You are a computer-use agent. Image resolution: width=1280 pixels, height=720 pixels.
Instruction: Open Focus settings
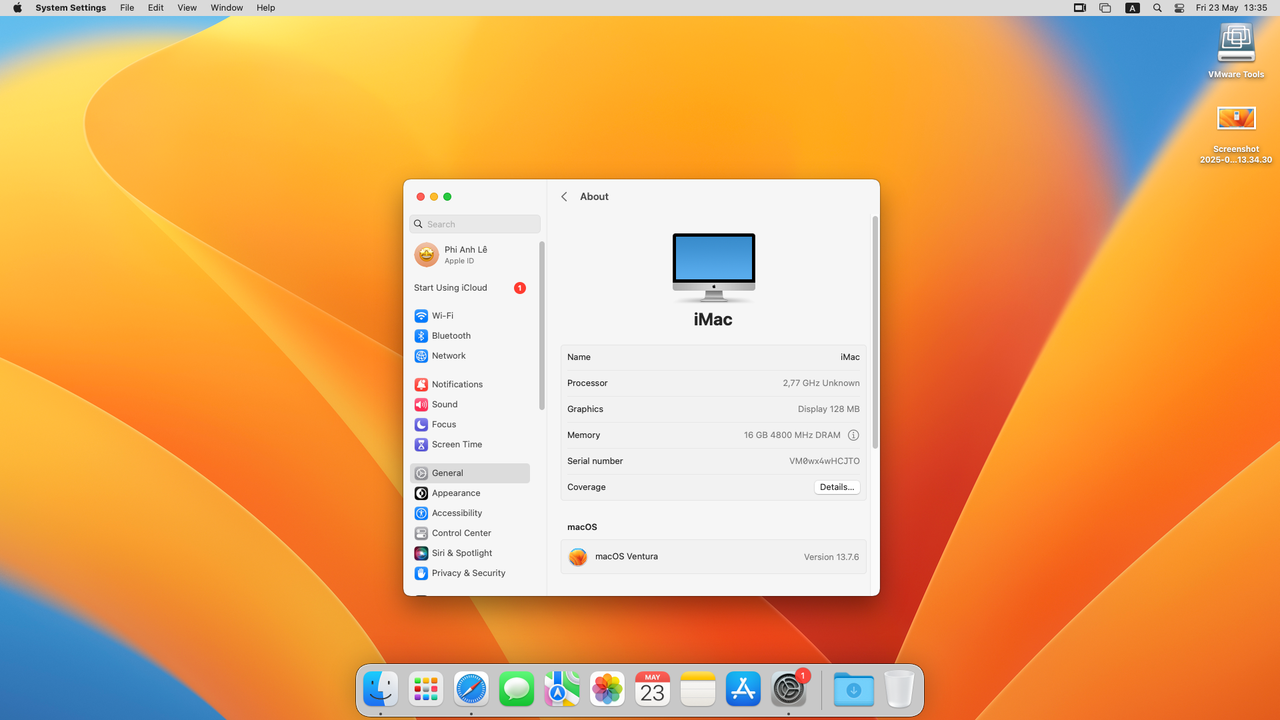(x=470, y=424)
